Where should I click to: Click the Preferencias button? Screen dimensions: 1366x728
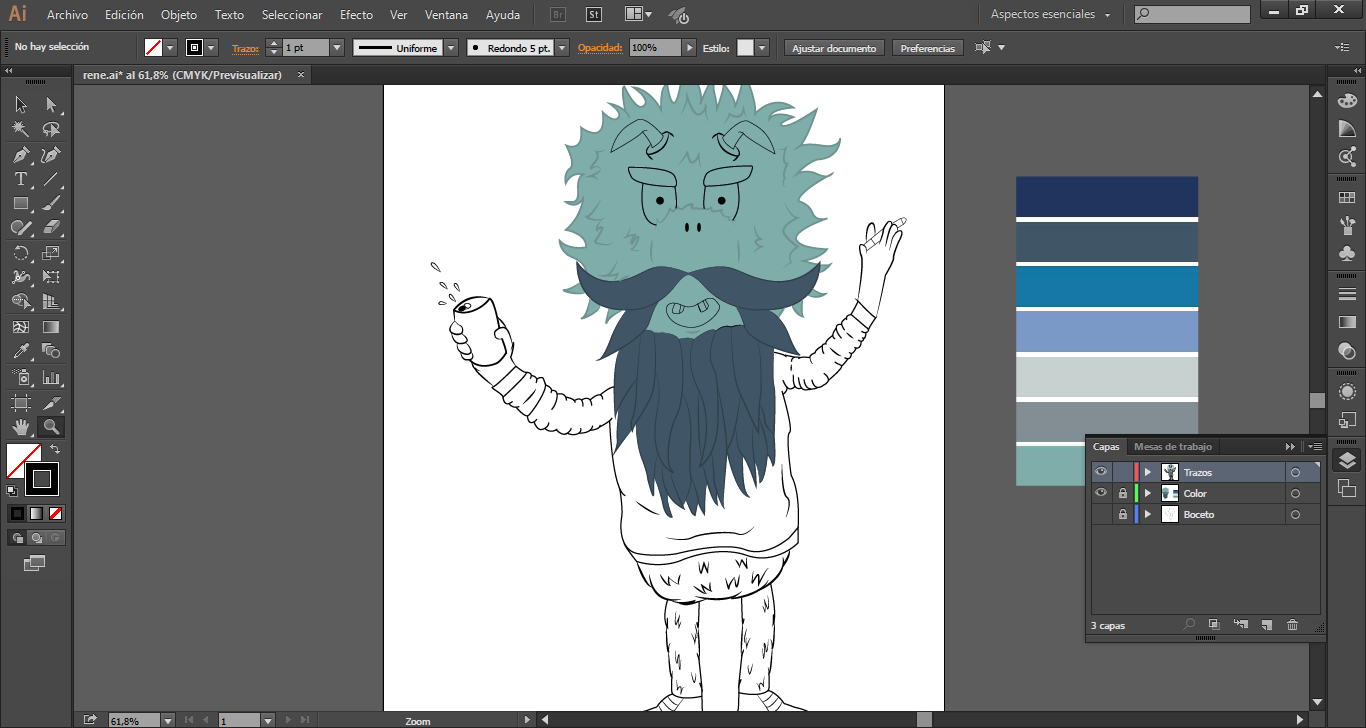pos(927,48)
